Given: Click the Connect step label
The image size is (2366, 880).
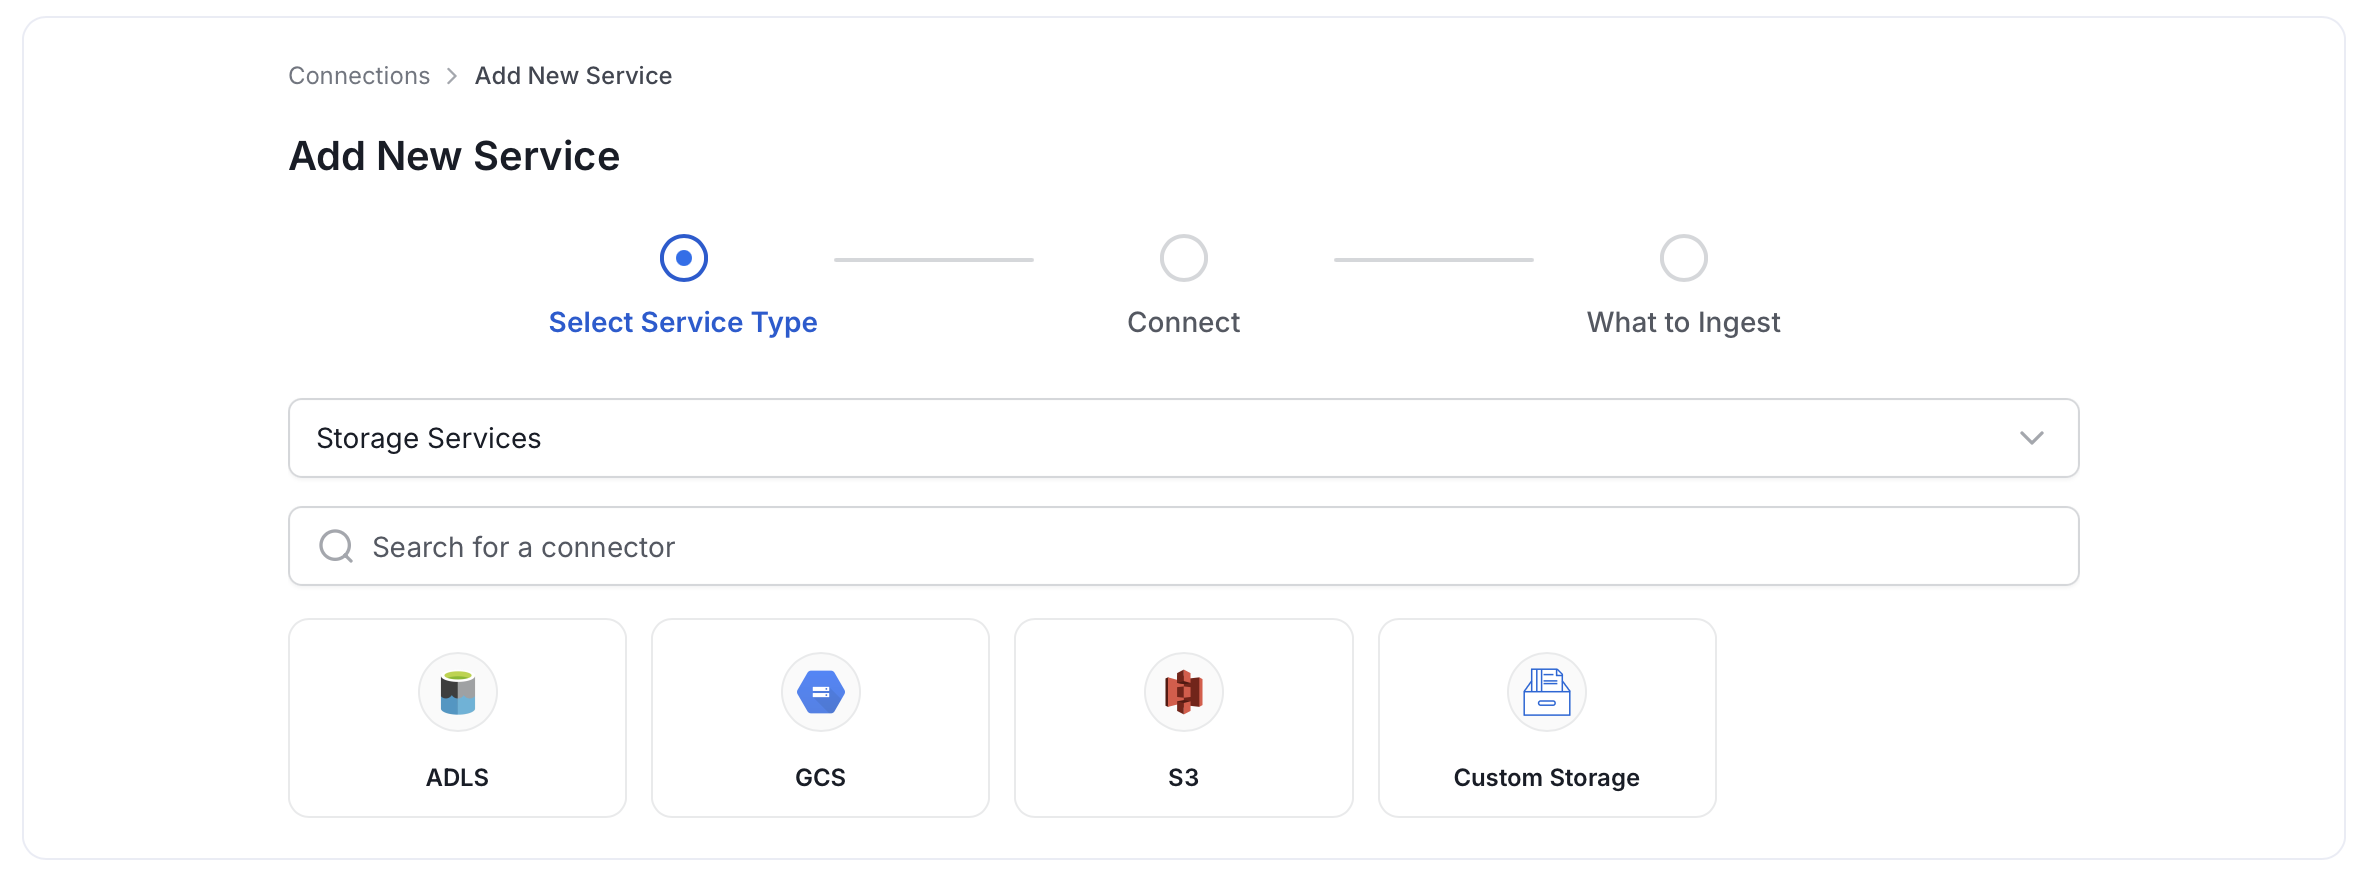Looking at the screenshot, I should (1184, 322).
